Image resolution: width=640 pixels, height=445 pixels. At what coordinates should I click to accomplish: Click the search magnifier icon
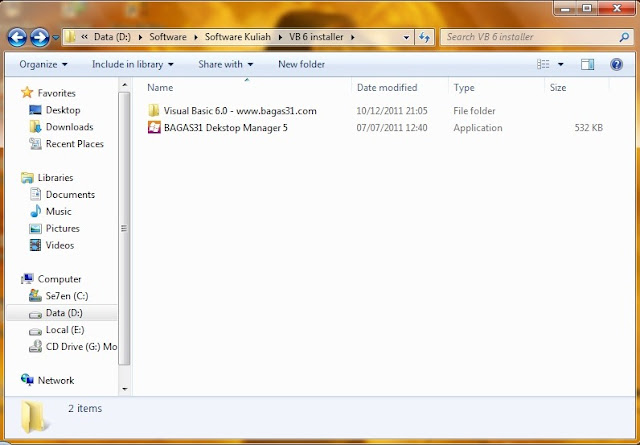[x=624, y=38]
